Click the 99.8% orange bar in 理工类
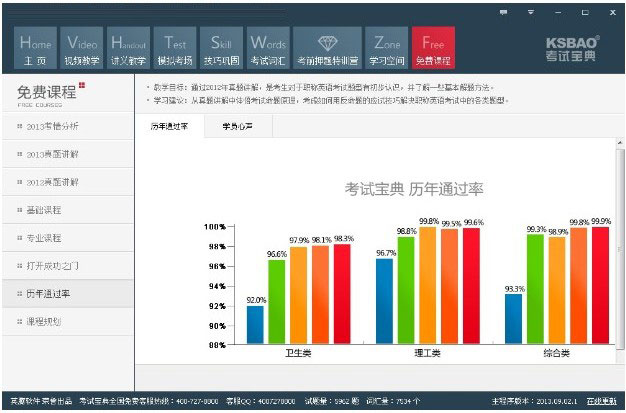The image size is (626, 413). [x=428, y=285]
